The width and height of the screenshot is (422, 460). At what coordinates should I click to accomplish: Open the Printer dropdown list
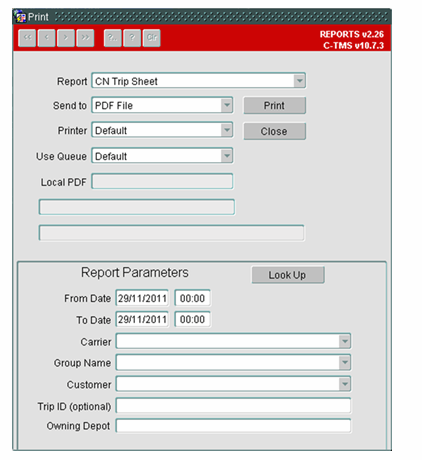(227, 130)
